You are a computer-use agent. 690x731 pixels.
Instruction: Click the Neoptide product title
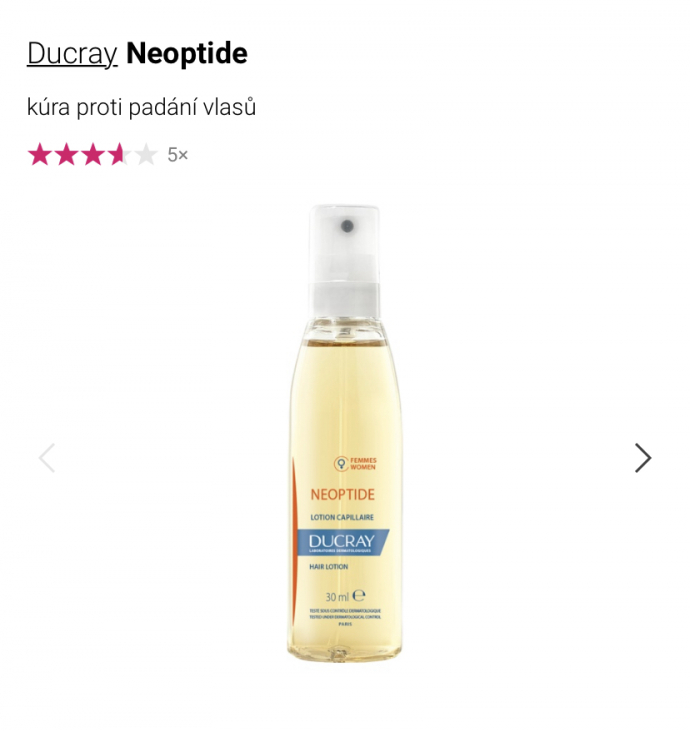pyautogui.click(x=187, y=54)
